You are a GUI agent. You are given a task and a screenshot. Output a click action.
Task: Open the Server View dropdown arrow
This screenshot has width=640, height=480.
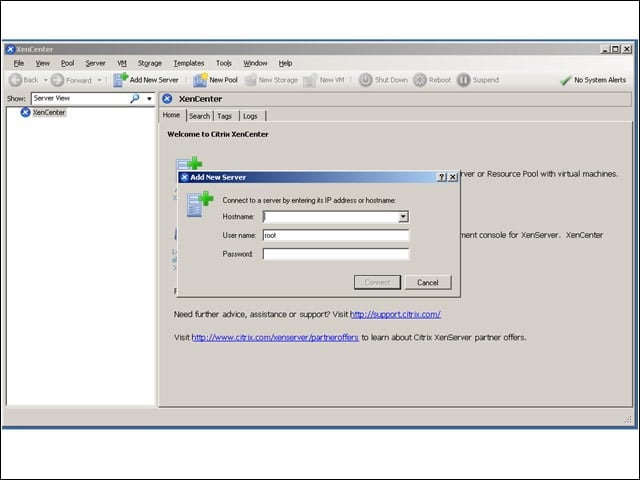149,98
